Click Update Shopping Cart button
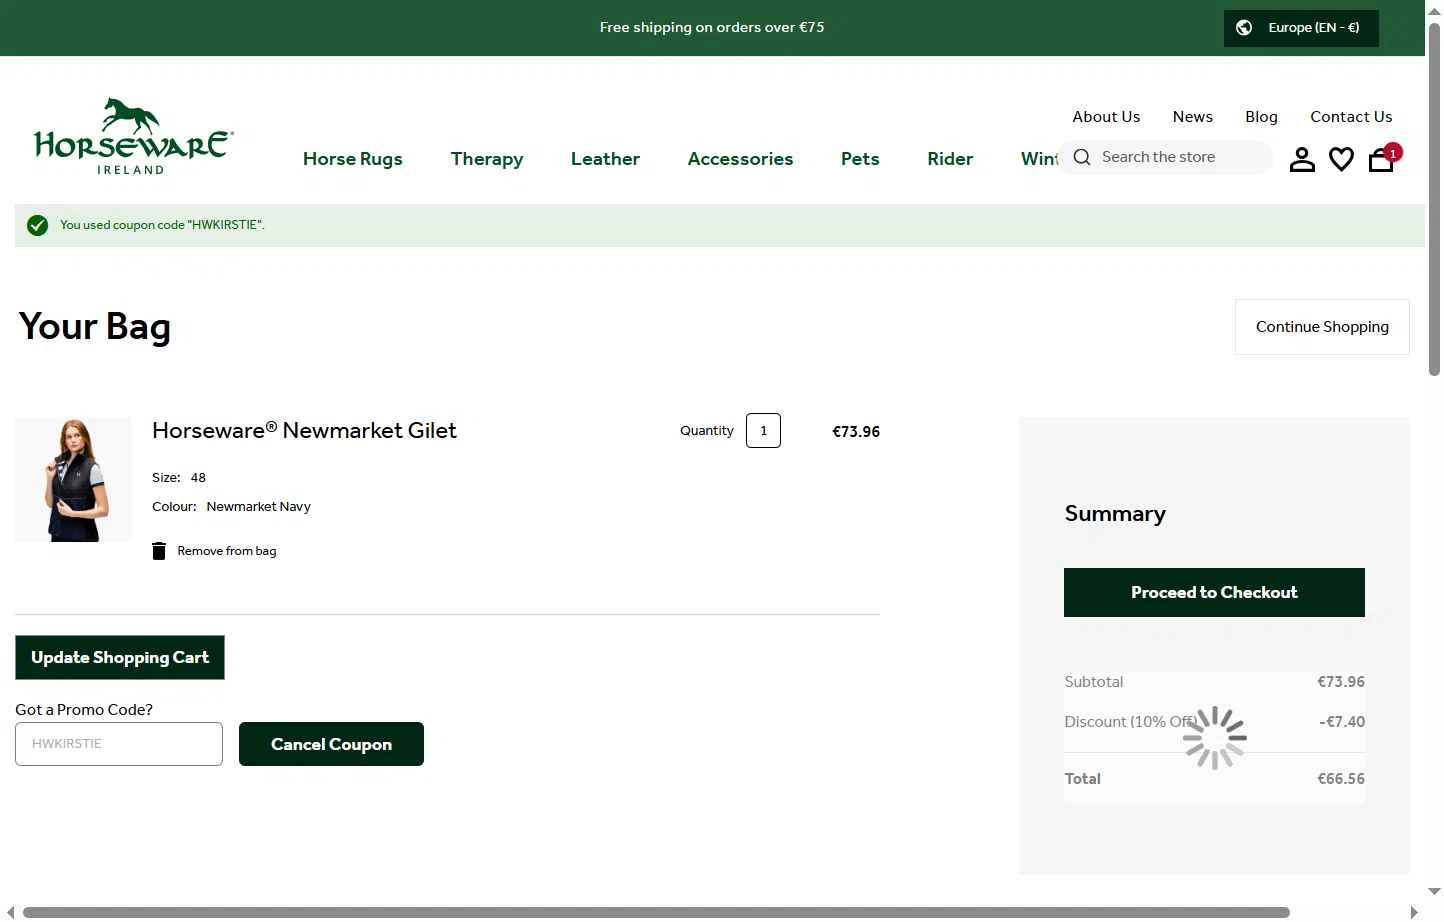Image resolution: width=1444 pixels, height=922 pixels. tap(120, 658)
